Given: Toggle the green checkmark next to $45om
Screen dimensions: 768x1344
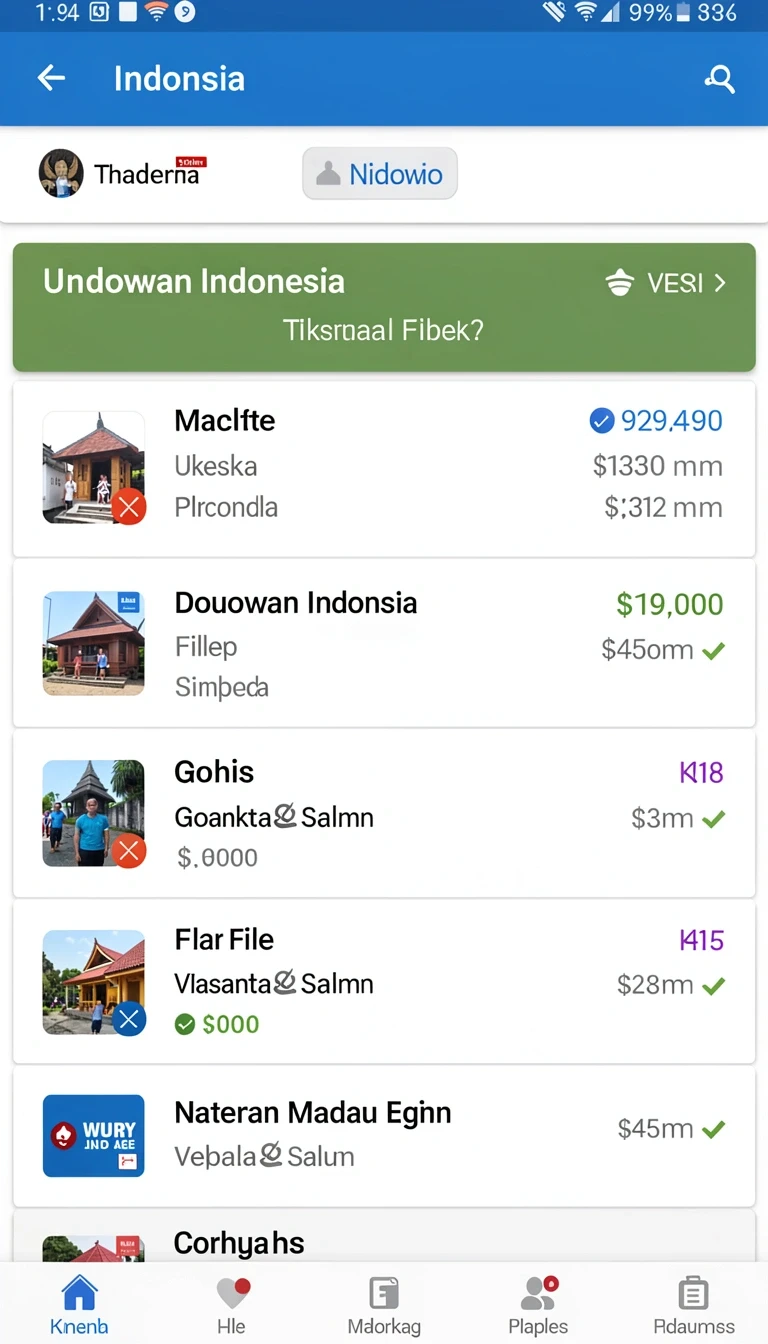Looking at the screenshot, I should tap(713, 651).
